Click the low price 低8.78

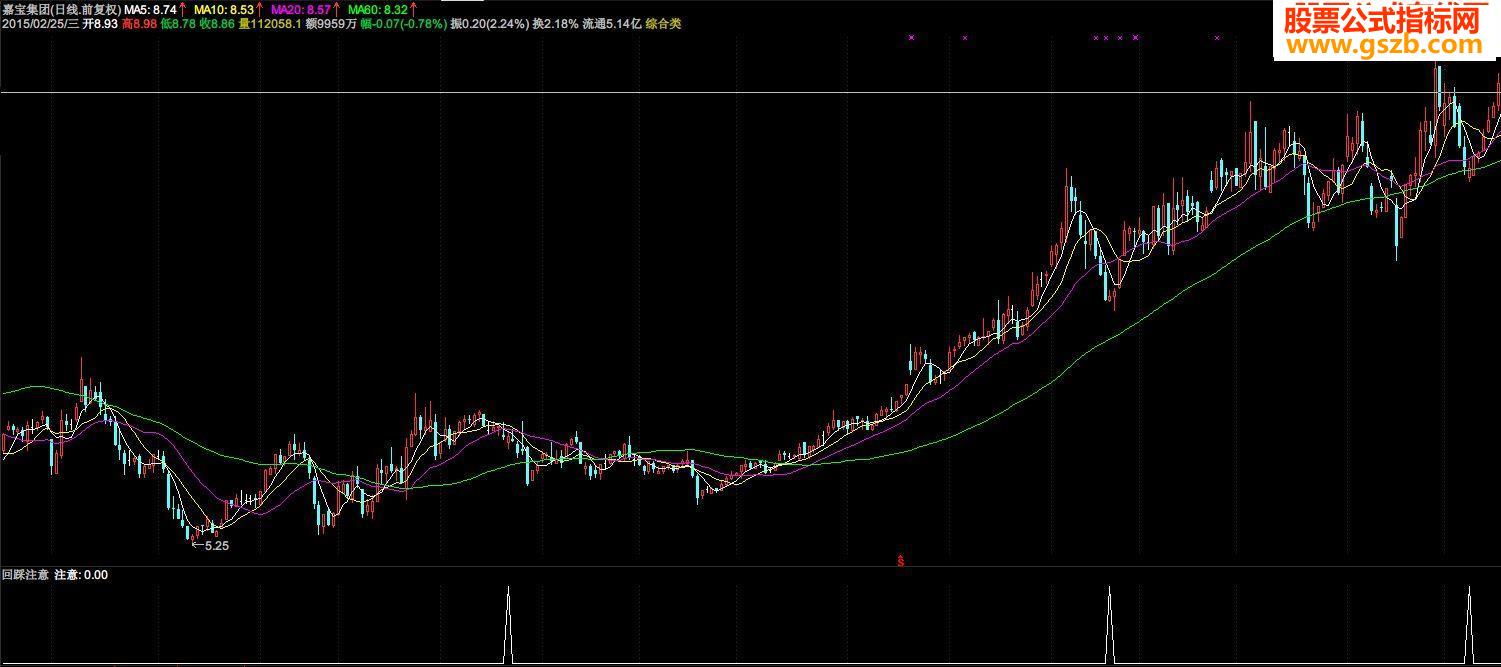pos(178,23)
